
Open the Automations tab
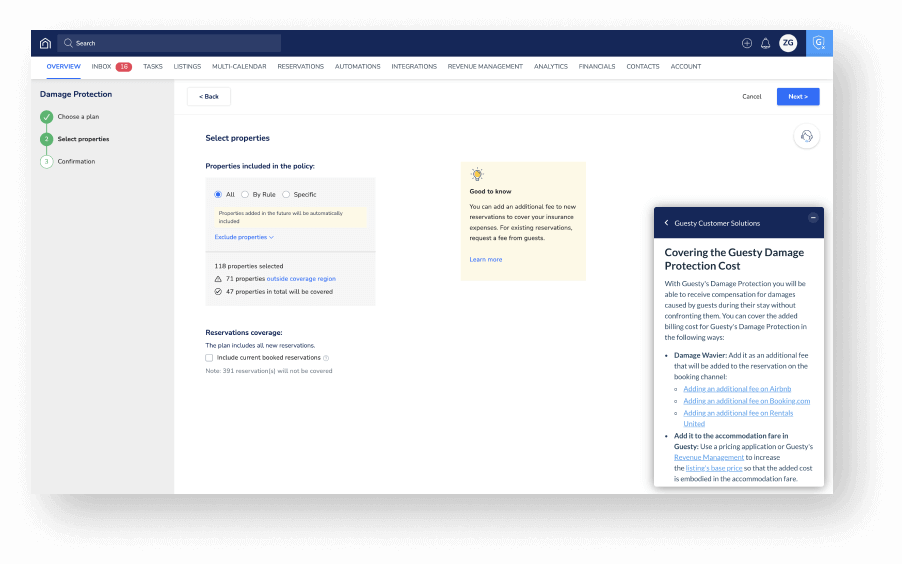click(x=357, y=67)
